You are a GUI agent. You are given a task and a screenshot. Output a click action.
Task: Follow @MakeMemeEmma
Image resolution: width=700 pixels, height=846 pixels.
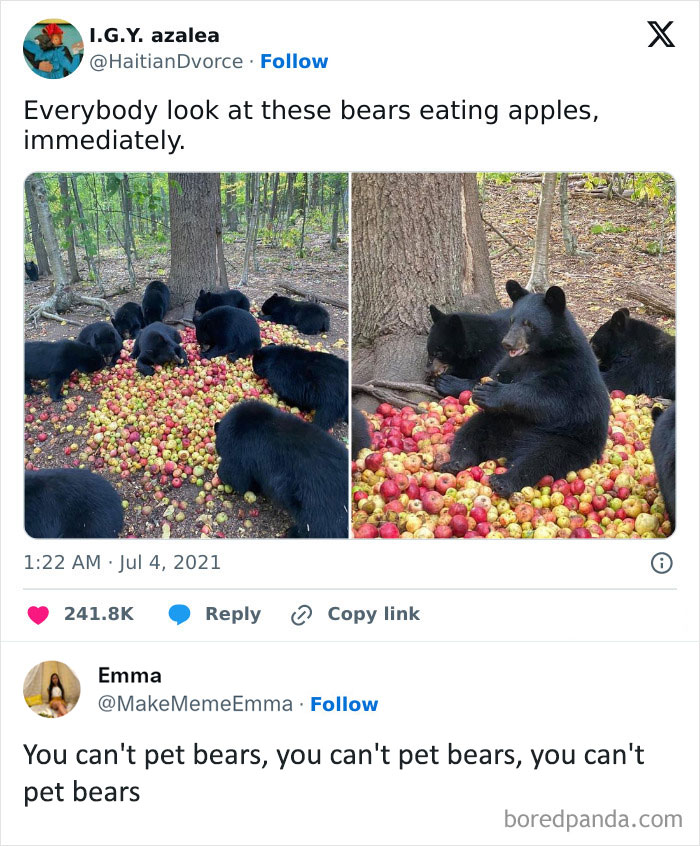343,705
